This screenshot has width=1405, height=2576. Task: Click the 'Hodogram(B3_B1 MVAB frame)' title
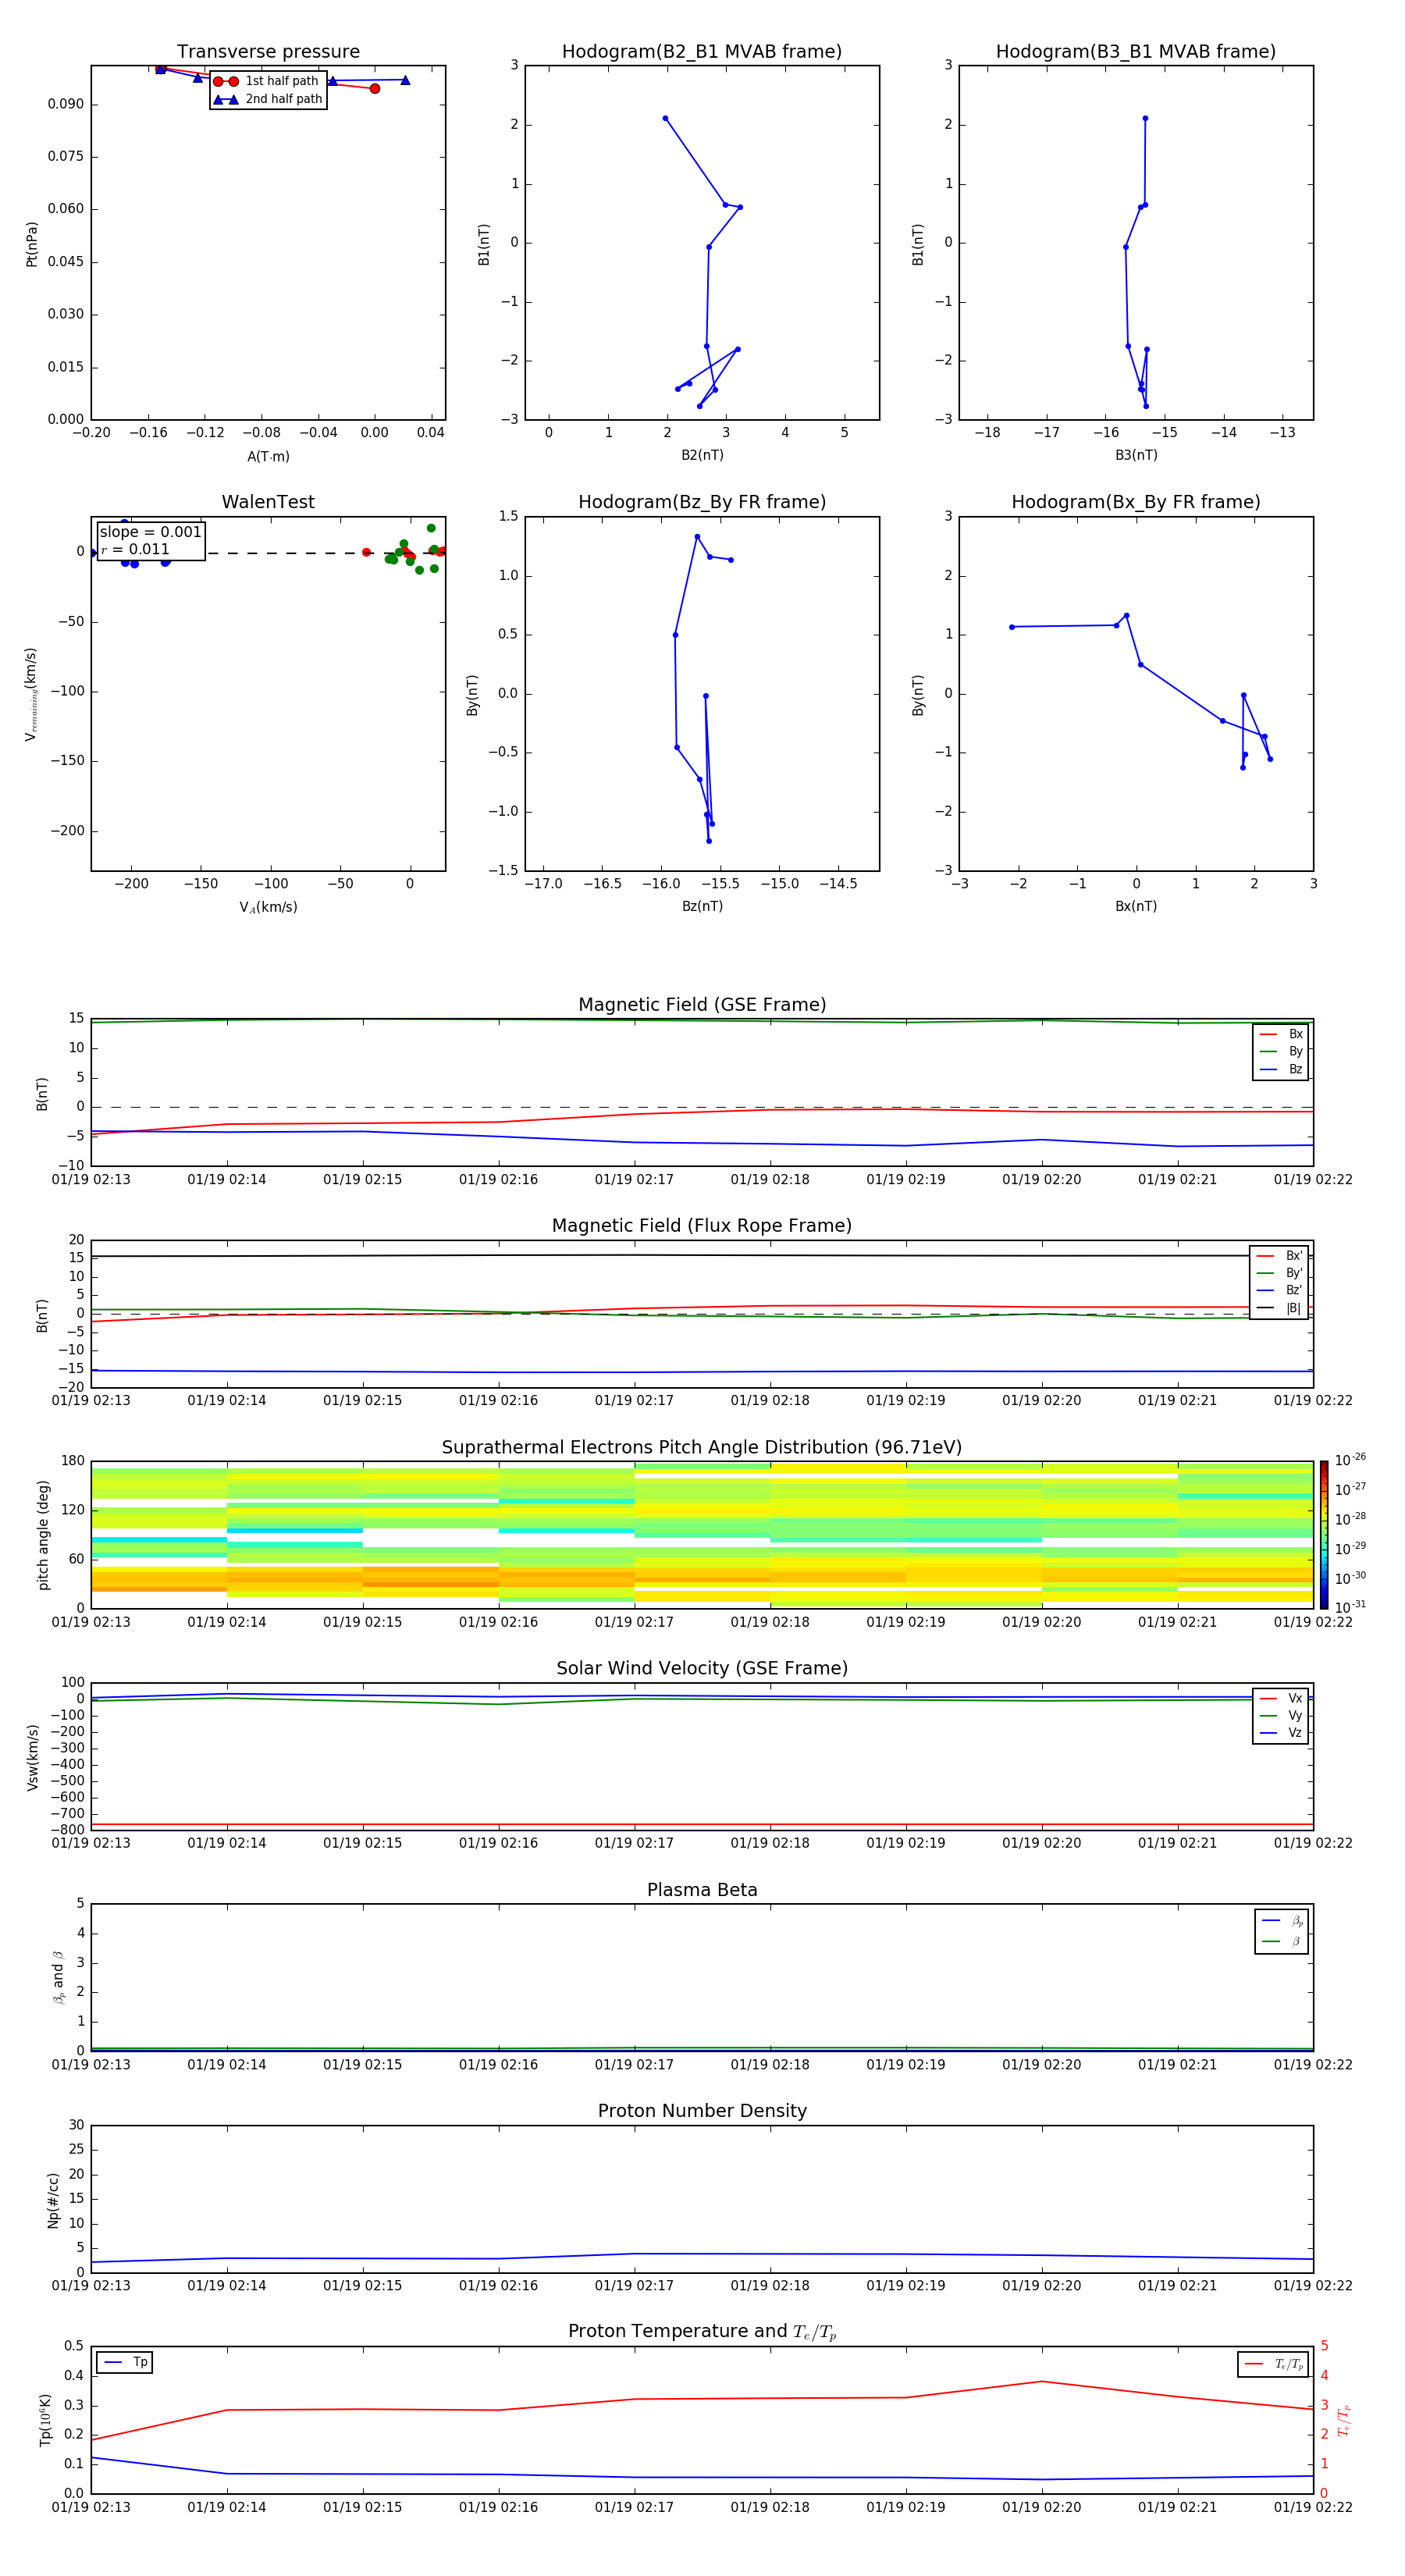tap(1136, 52)
